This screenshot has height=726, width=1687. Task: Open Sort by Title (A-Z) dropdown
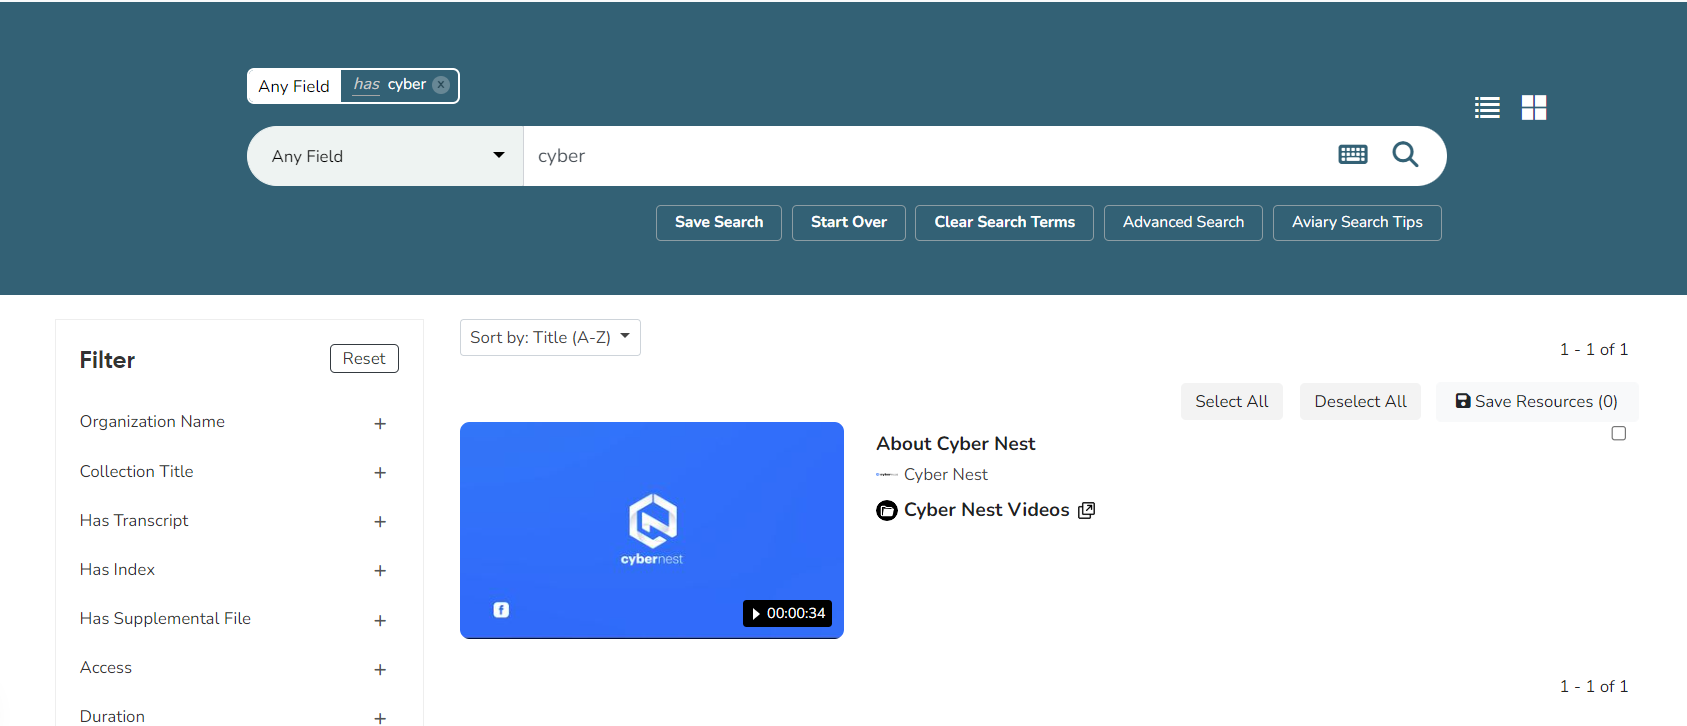pos(550,338)
